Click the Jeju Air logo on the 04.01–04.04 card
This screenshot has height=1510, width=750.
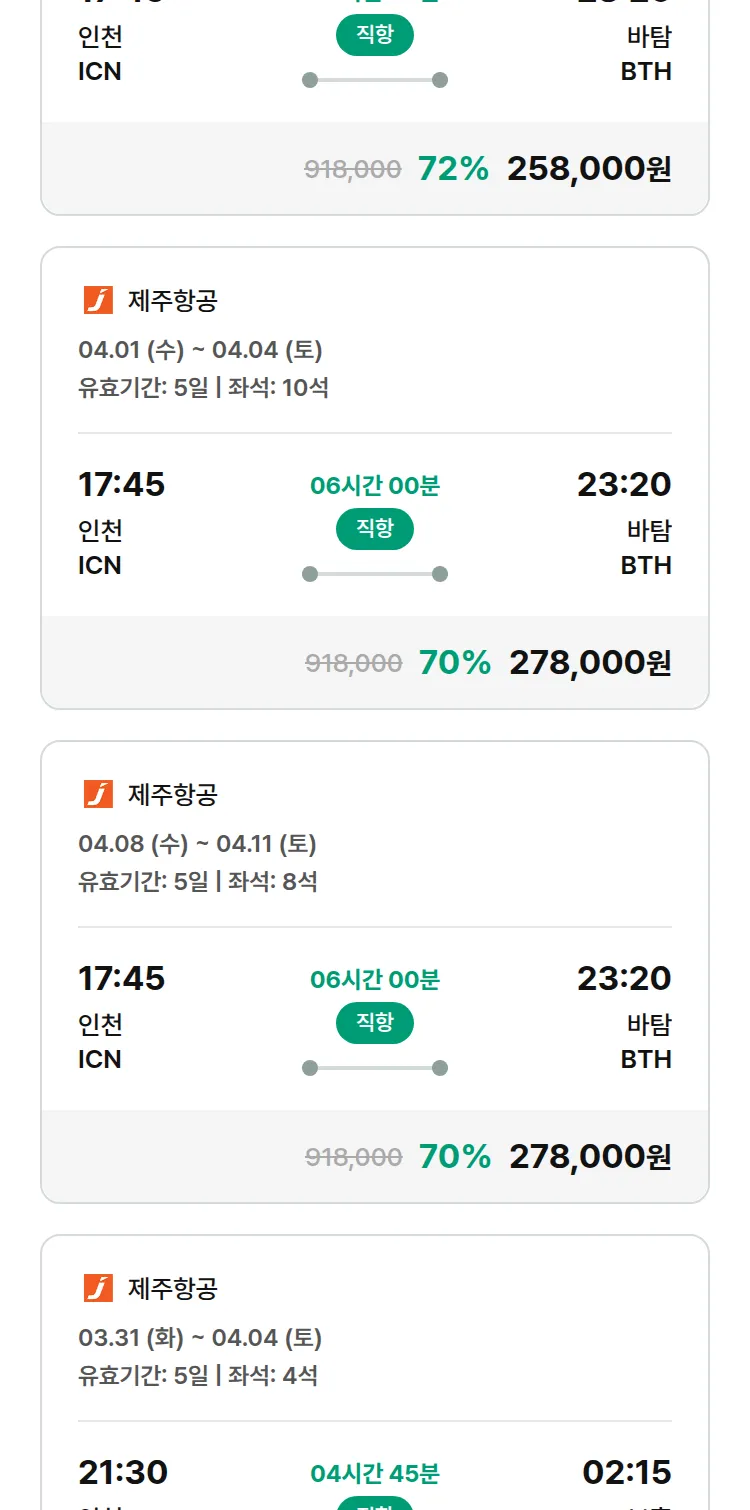click(x=98, y=300)
